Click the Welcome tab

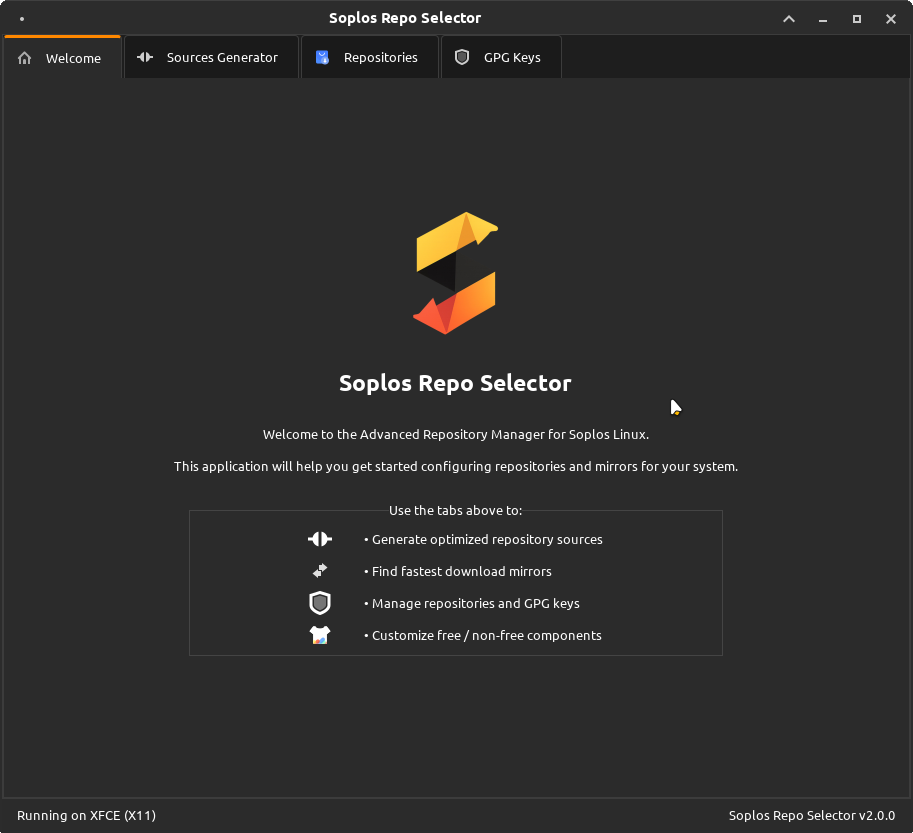[x=74, y=58]
